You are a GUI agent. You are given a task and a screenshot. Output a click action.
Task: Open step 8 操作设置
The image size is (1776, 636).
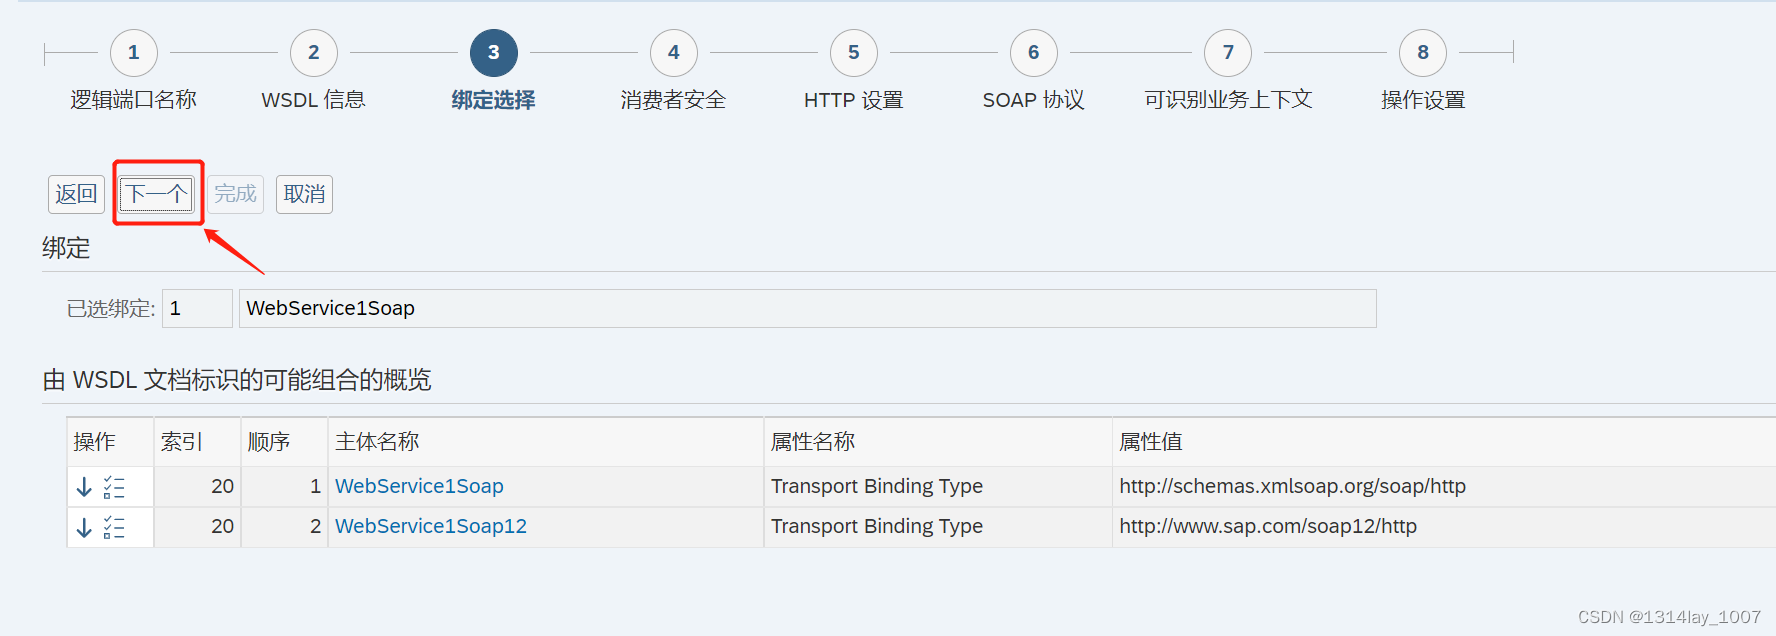(x=1423, y=53)
